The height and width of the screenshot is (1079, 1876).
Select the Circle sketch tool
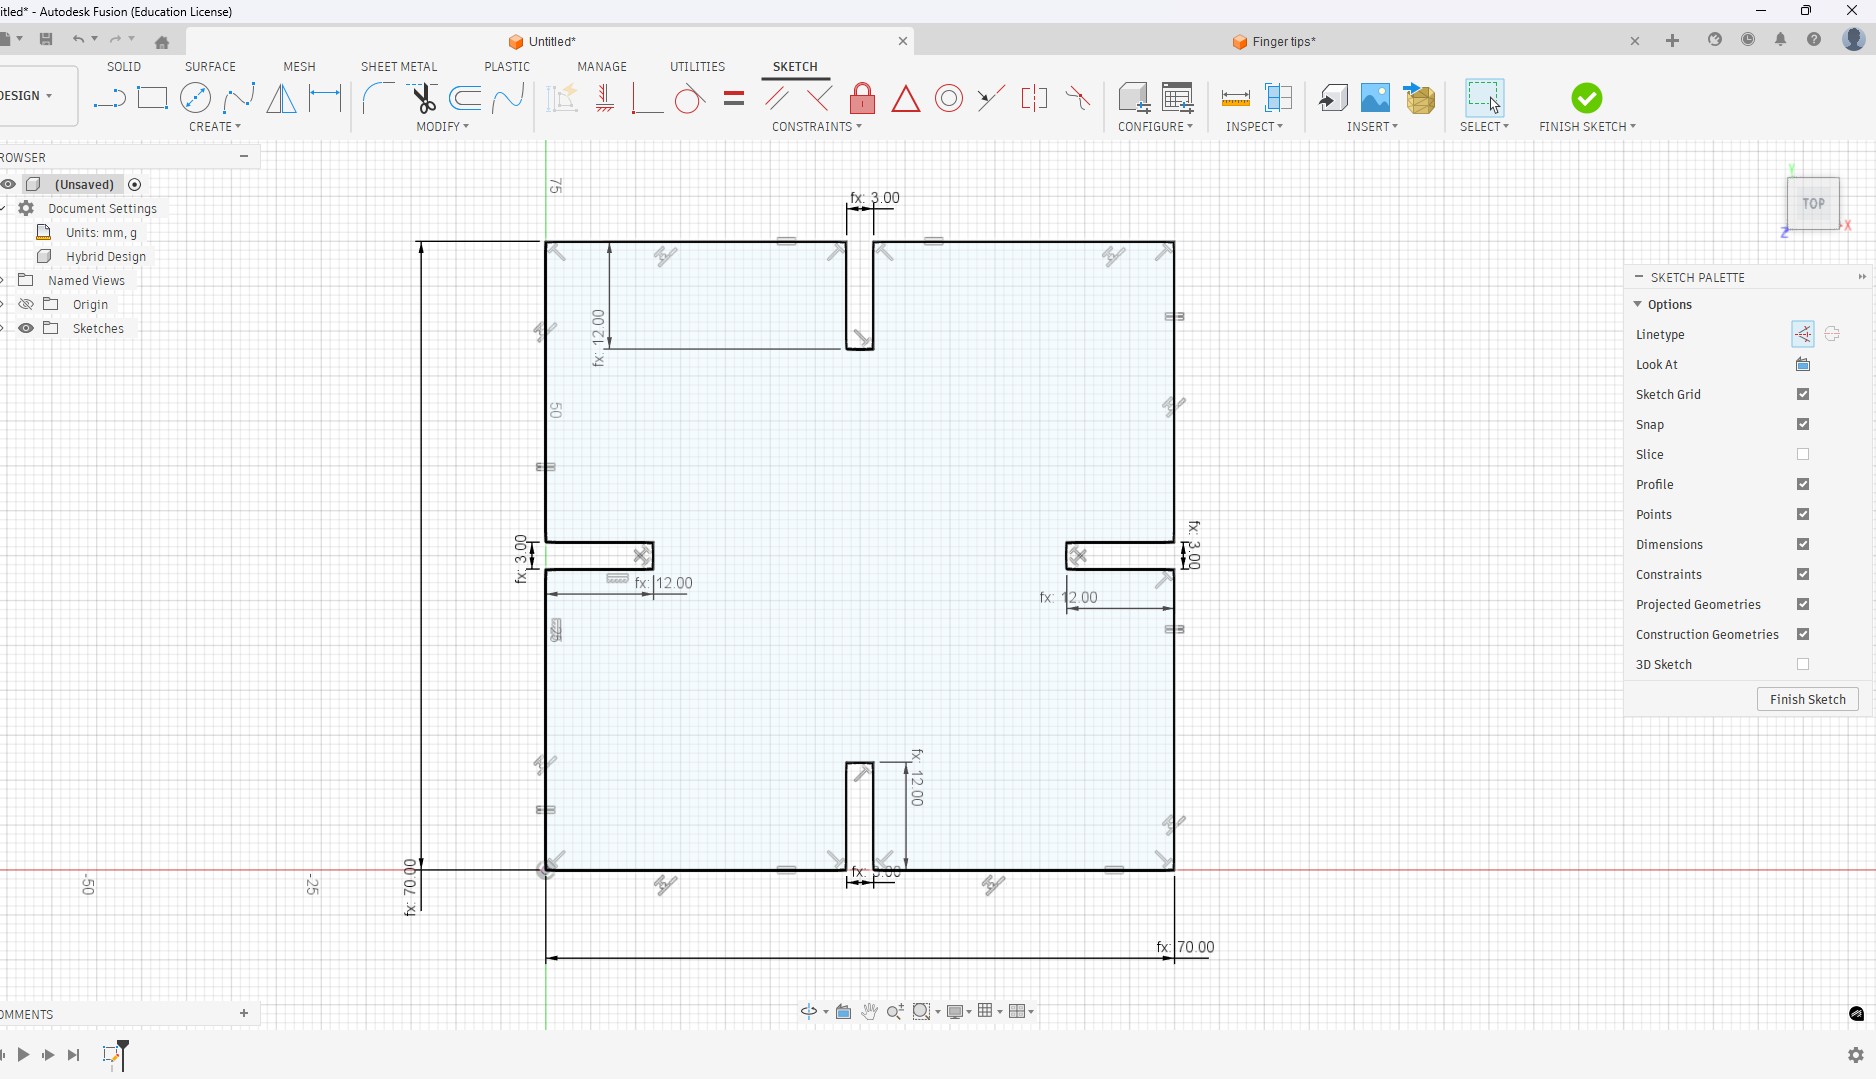click(196, 98)
